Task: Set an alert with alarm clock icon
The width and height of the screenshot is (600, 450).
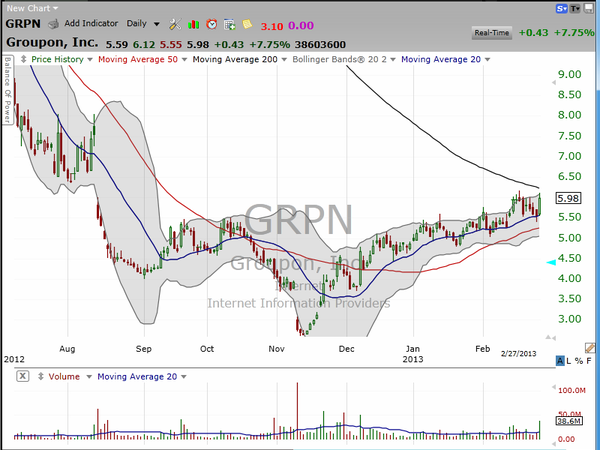Action: 211,24
